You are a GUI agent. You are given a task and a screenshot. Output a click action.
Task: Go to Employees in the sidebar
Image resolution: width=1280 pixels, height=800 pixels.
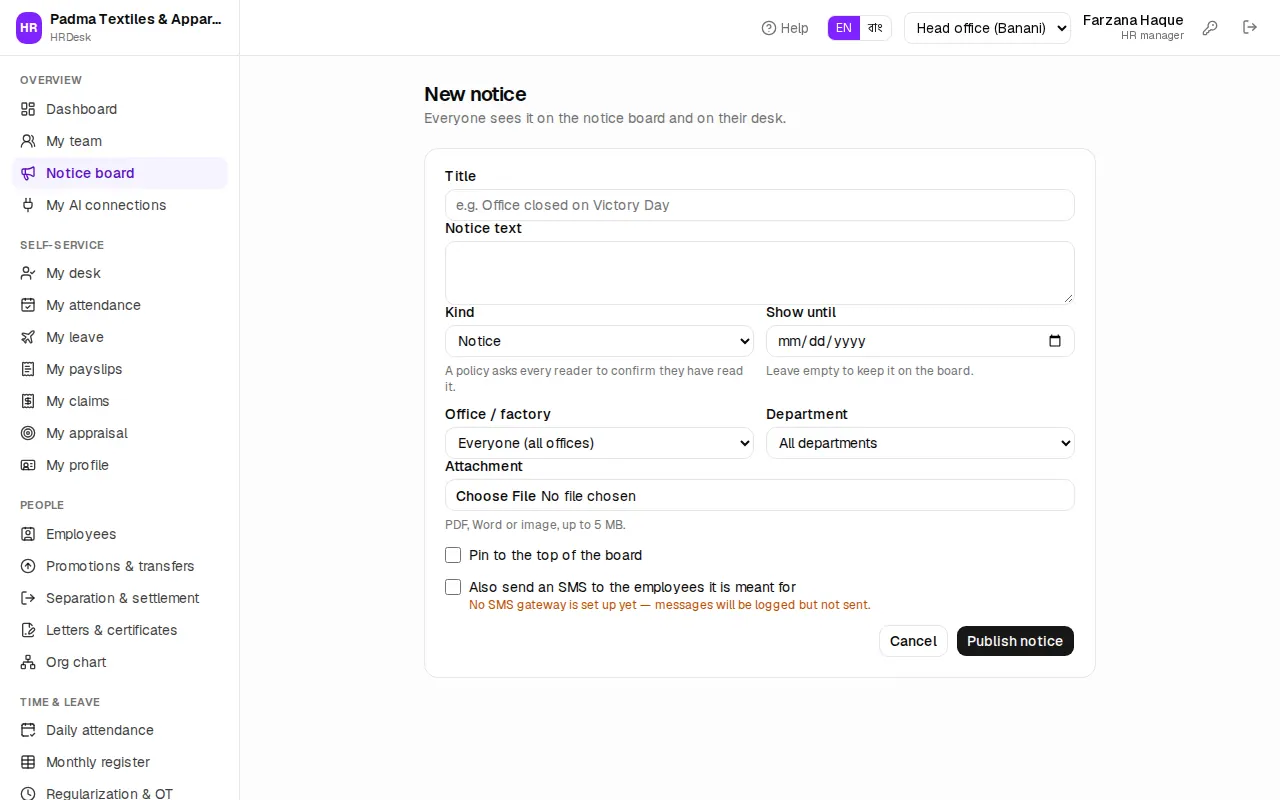point(120,534)
